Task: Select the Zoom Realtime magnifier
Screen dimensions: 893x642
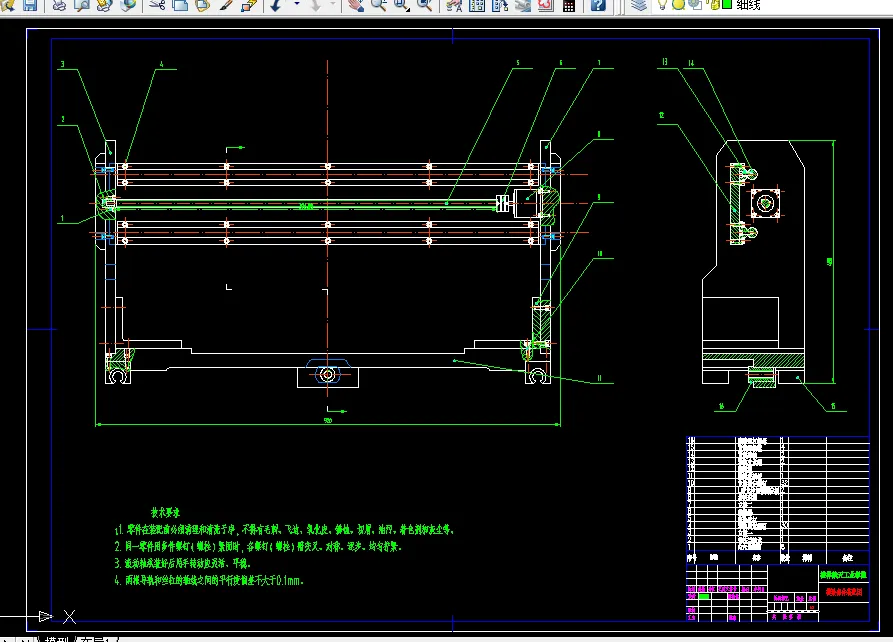Action: [378, 5]
